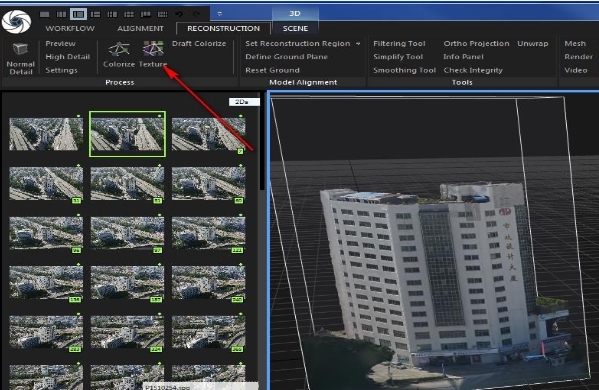The height and width of the screenshot is (390, 599).
Task: Open the SCENE tab
Action: [295, 28]
